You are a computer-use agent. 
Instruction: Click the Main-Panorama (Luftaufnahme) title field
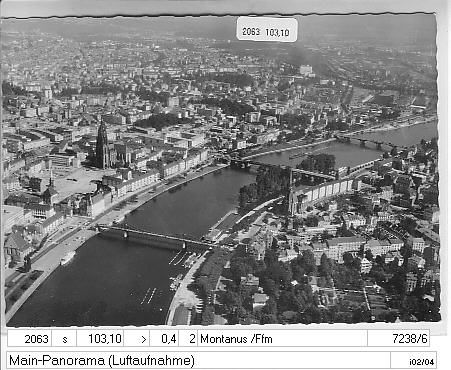[x=198, y=361]
